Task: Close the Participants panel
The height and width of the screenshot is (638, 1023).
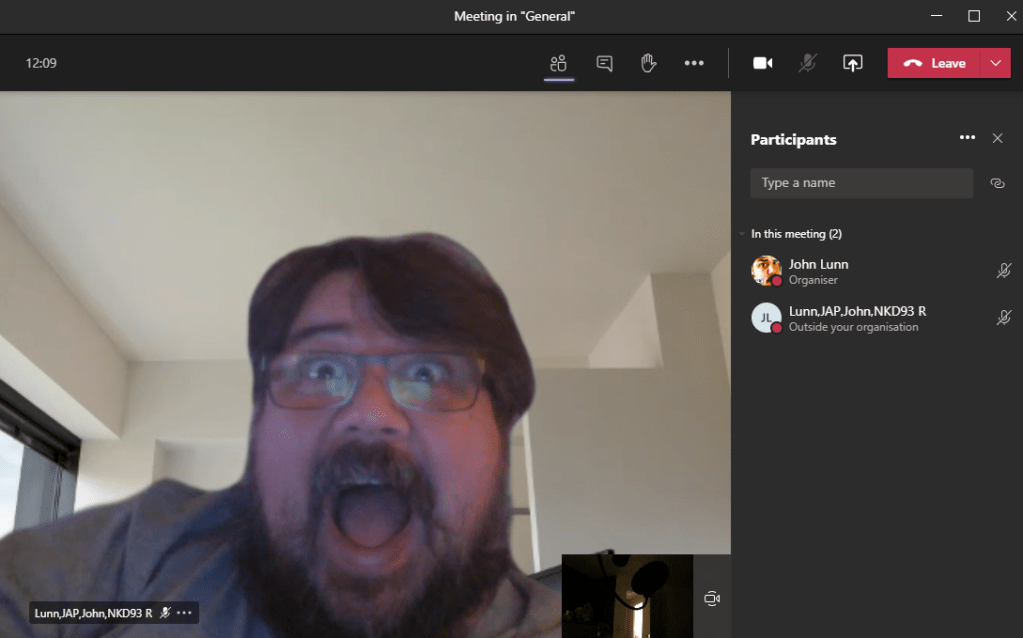Action: point(997,139)
